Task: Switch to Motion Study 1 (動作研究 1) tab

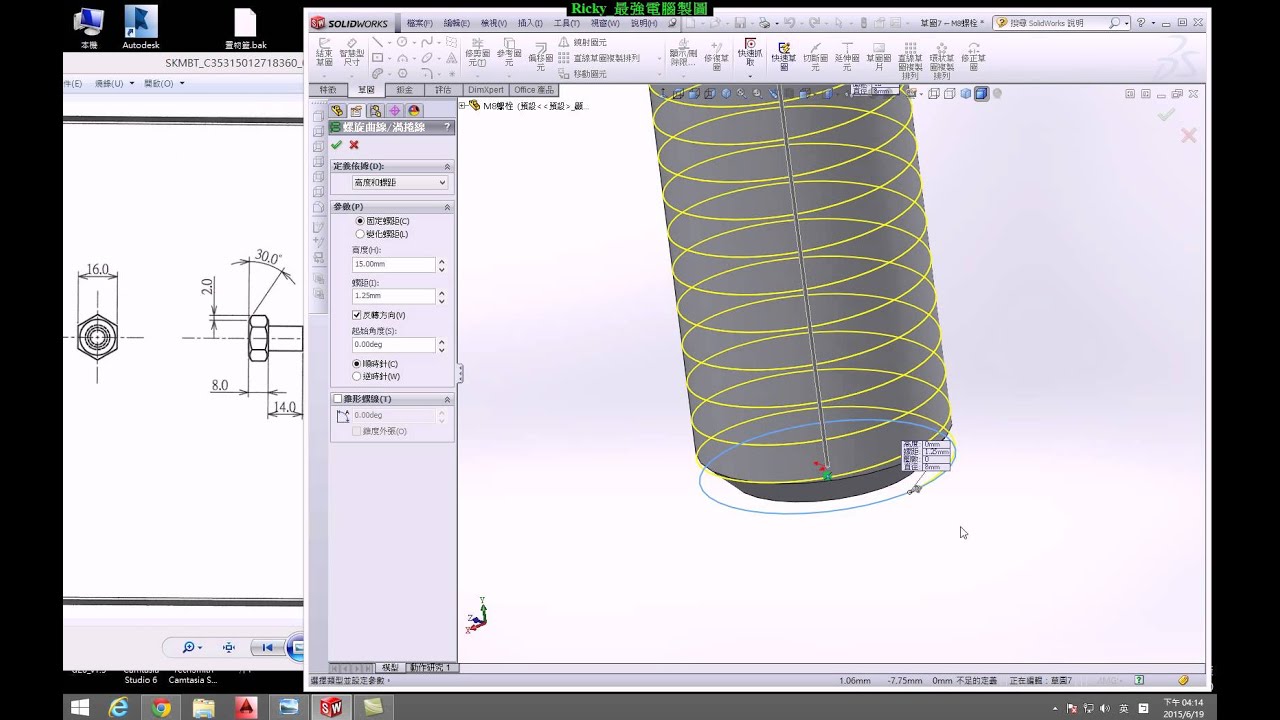Action: [430, 667]
